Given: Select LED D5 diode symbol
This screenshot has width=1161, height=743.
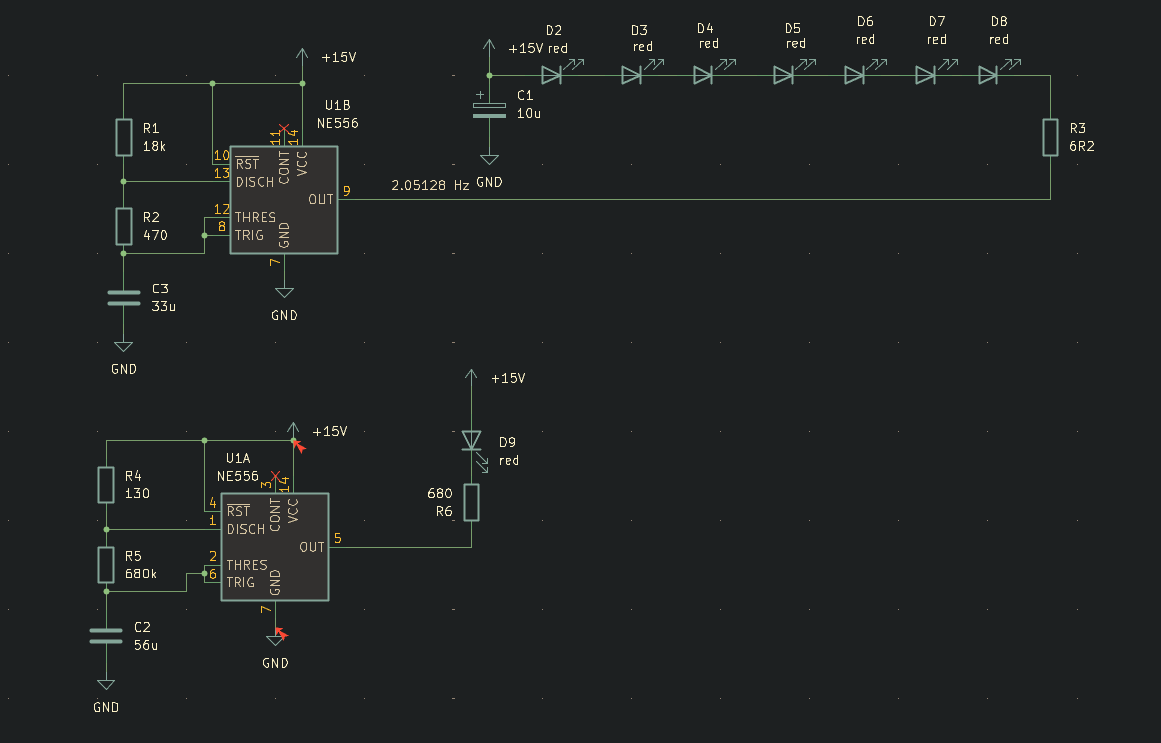Looking at the screenshot, I should [783, 75].
